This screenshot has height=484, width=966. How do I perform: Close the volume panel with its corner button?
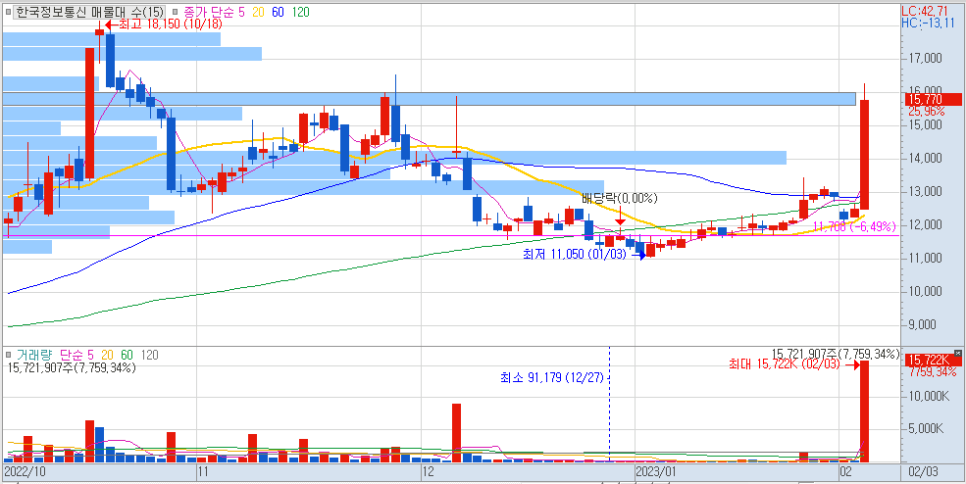pos(957,352)
